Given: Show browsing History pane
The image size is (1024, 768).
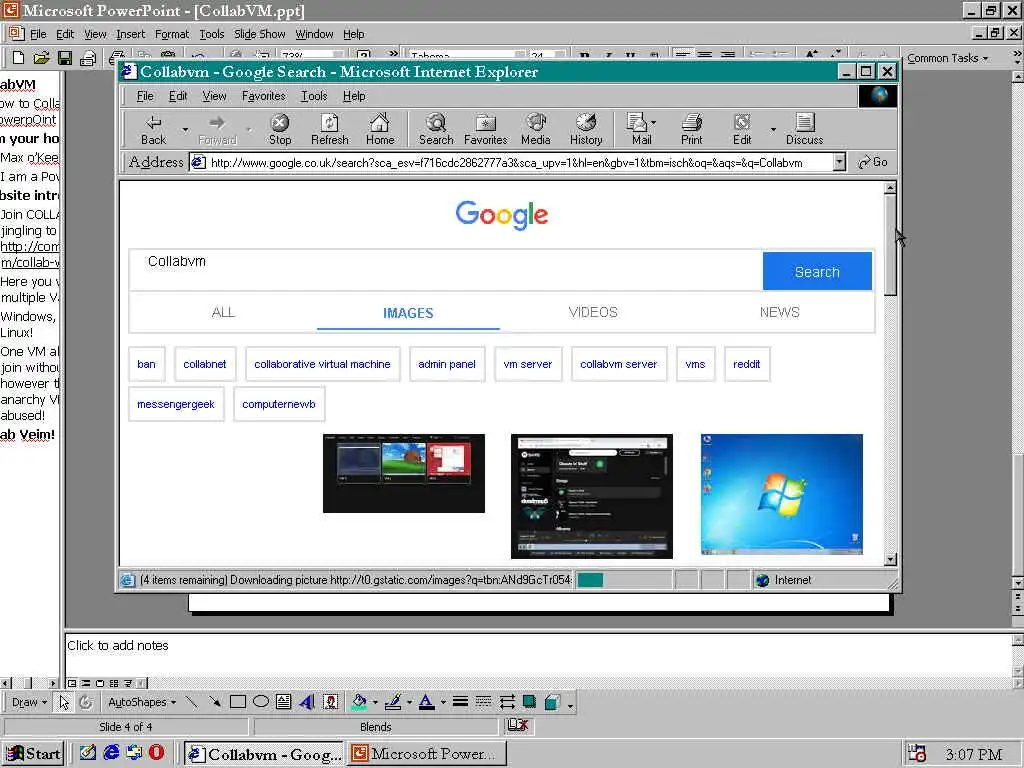Looking at the screenshot, I should coord(586,129).
